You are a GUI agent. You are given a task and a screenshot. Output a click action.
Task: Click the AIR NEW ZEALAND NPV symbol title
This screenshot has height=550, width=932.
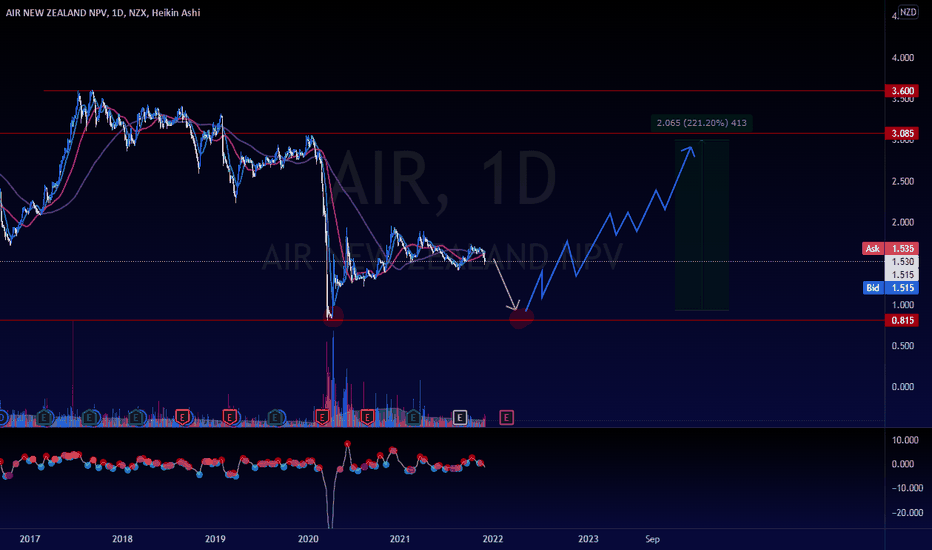[56, 12]
